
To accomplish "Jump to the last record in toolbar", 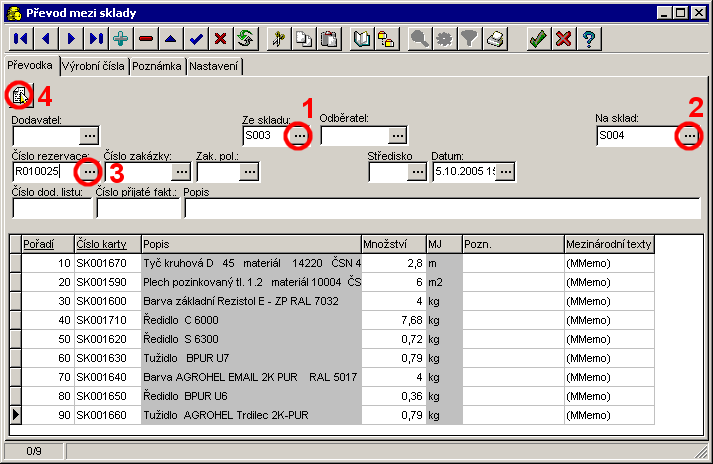I will click(x=96, y=39).
